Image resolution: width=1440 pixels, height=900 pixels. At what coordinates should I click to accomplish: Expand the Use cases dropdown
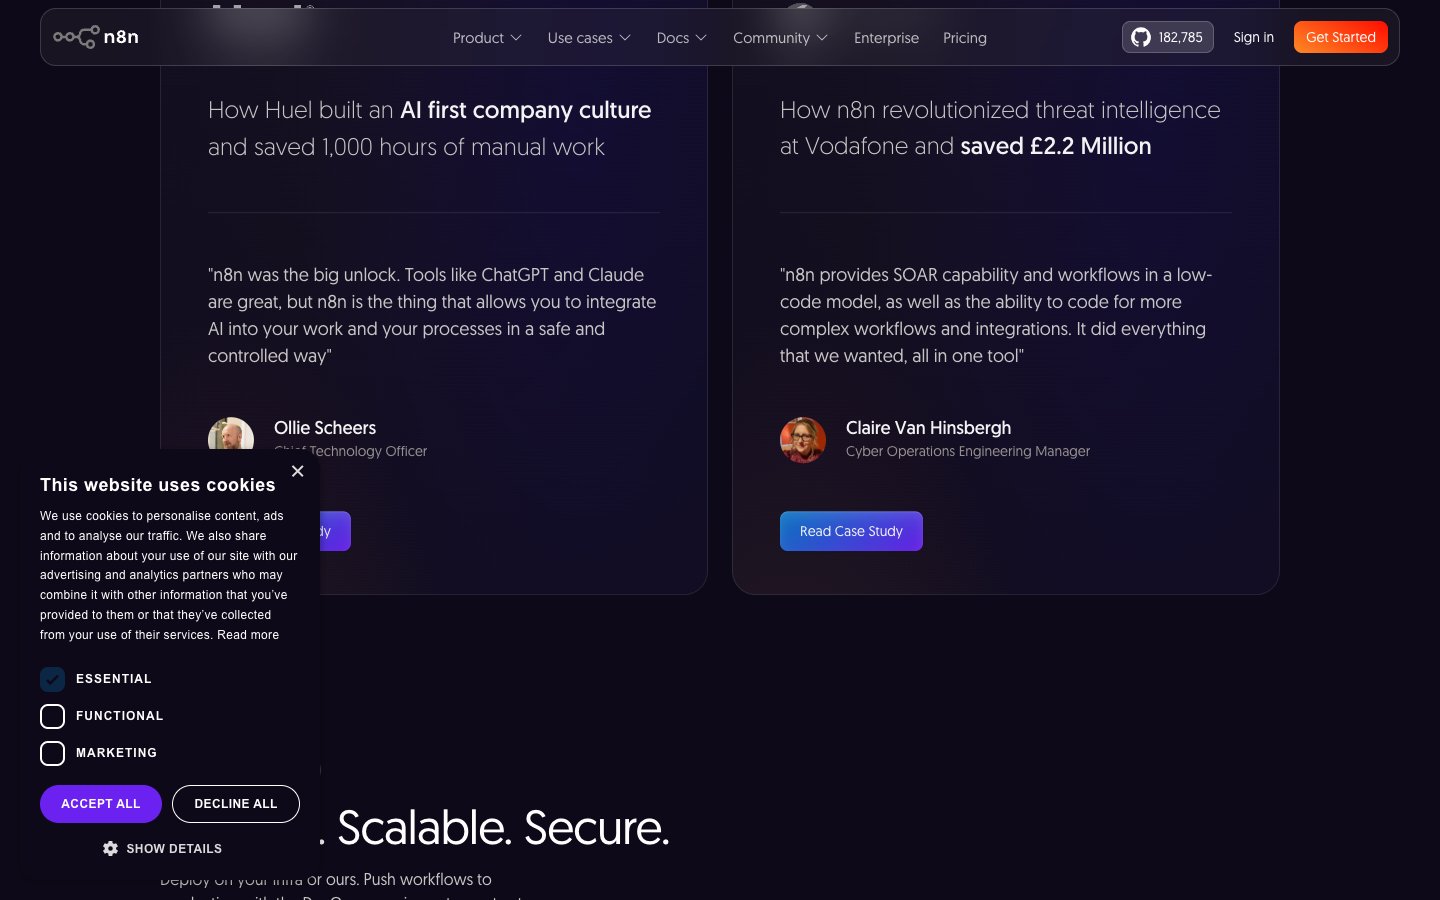(589, 37)
